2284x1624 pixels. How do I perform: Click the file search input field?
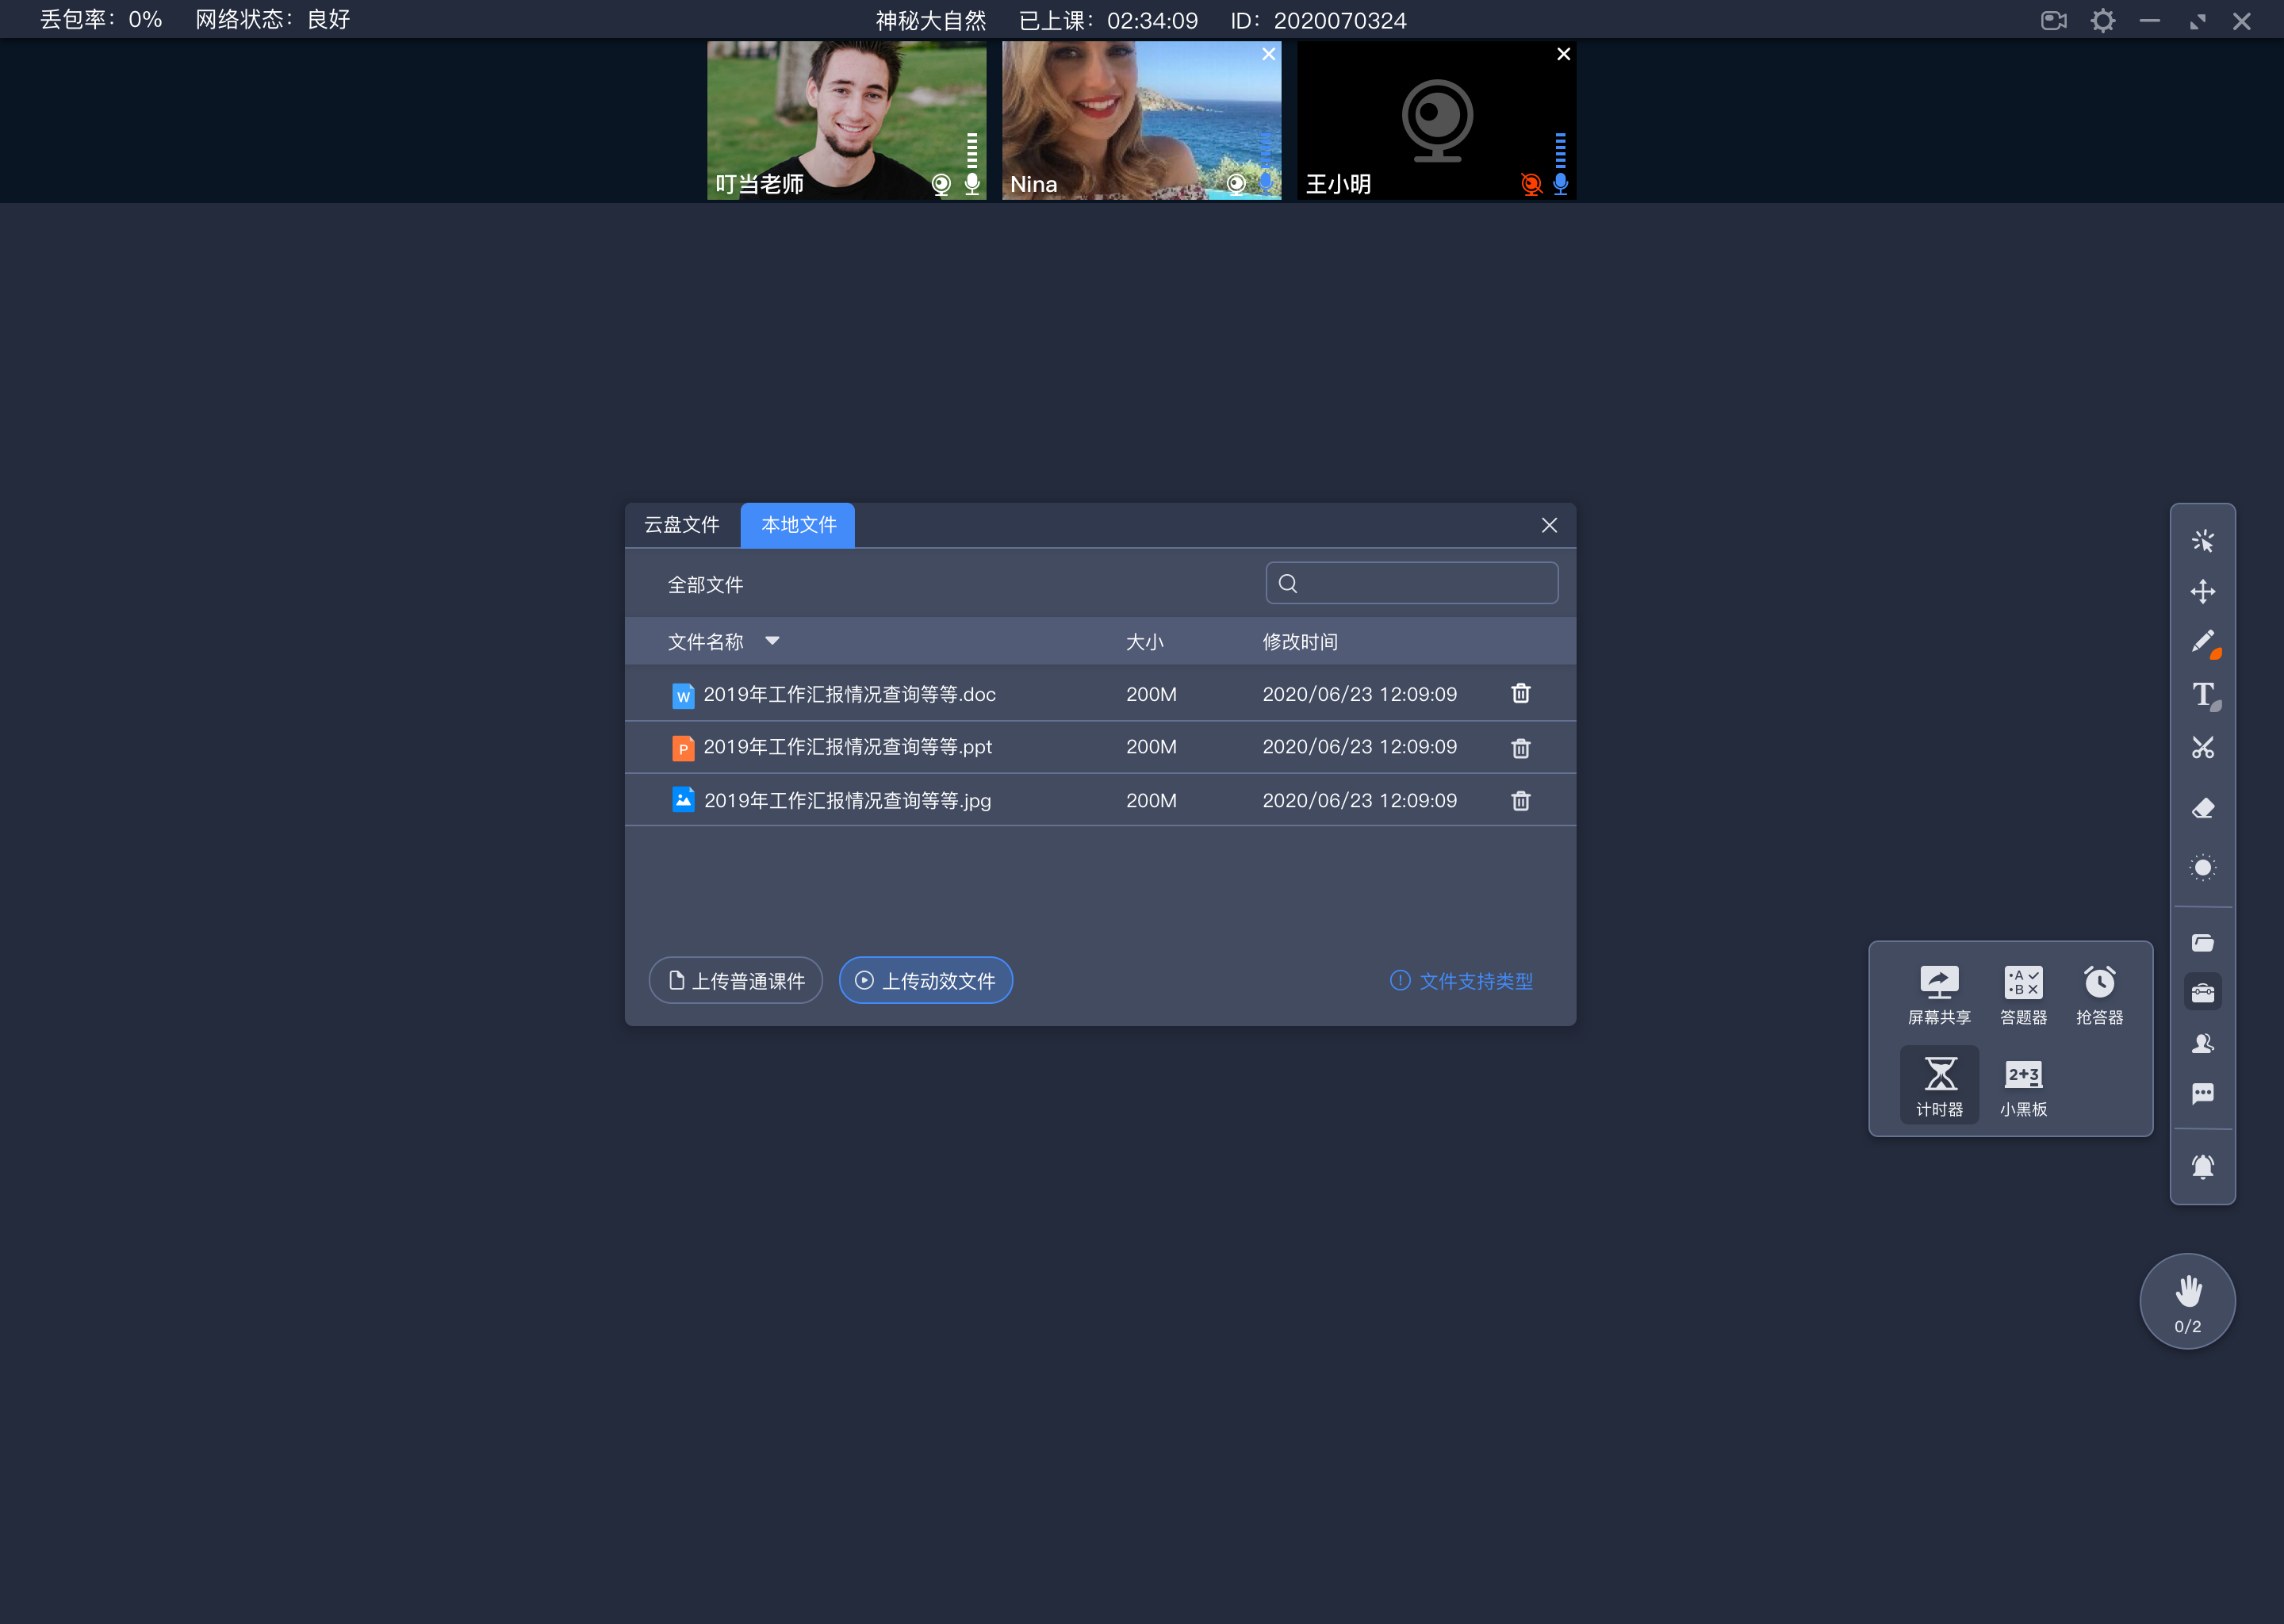tap(1412, 584)
